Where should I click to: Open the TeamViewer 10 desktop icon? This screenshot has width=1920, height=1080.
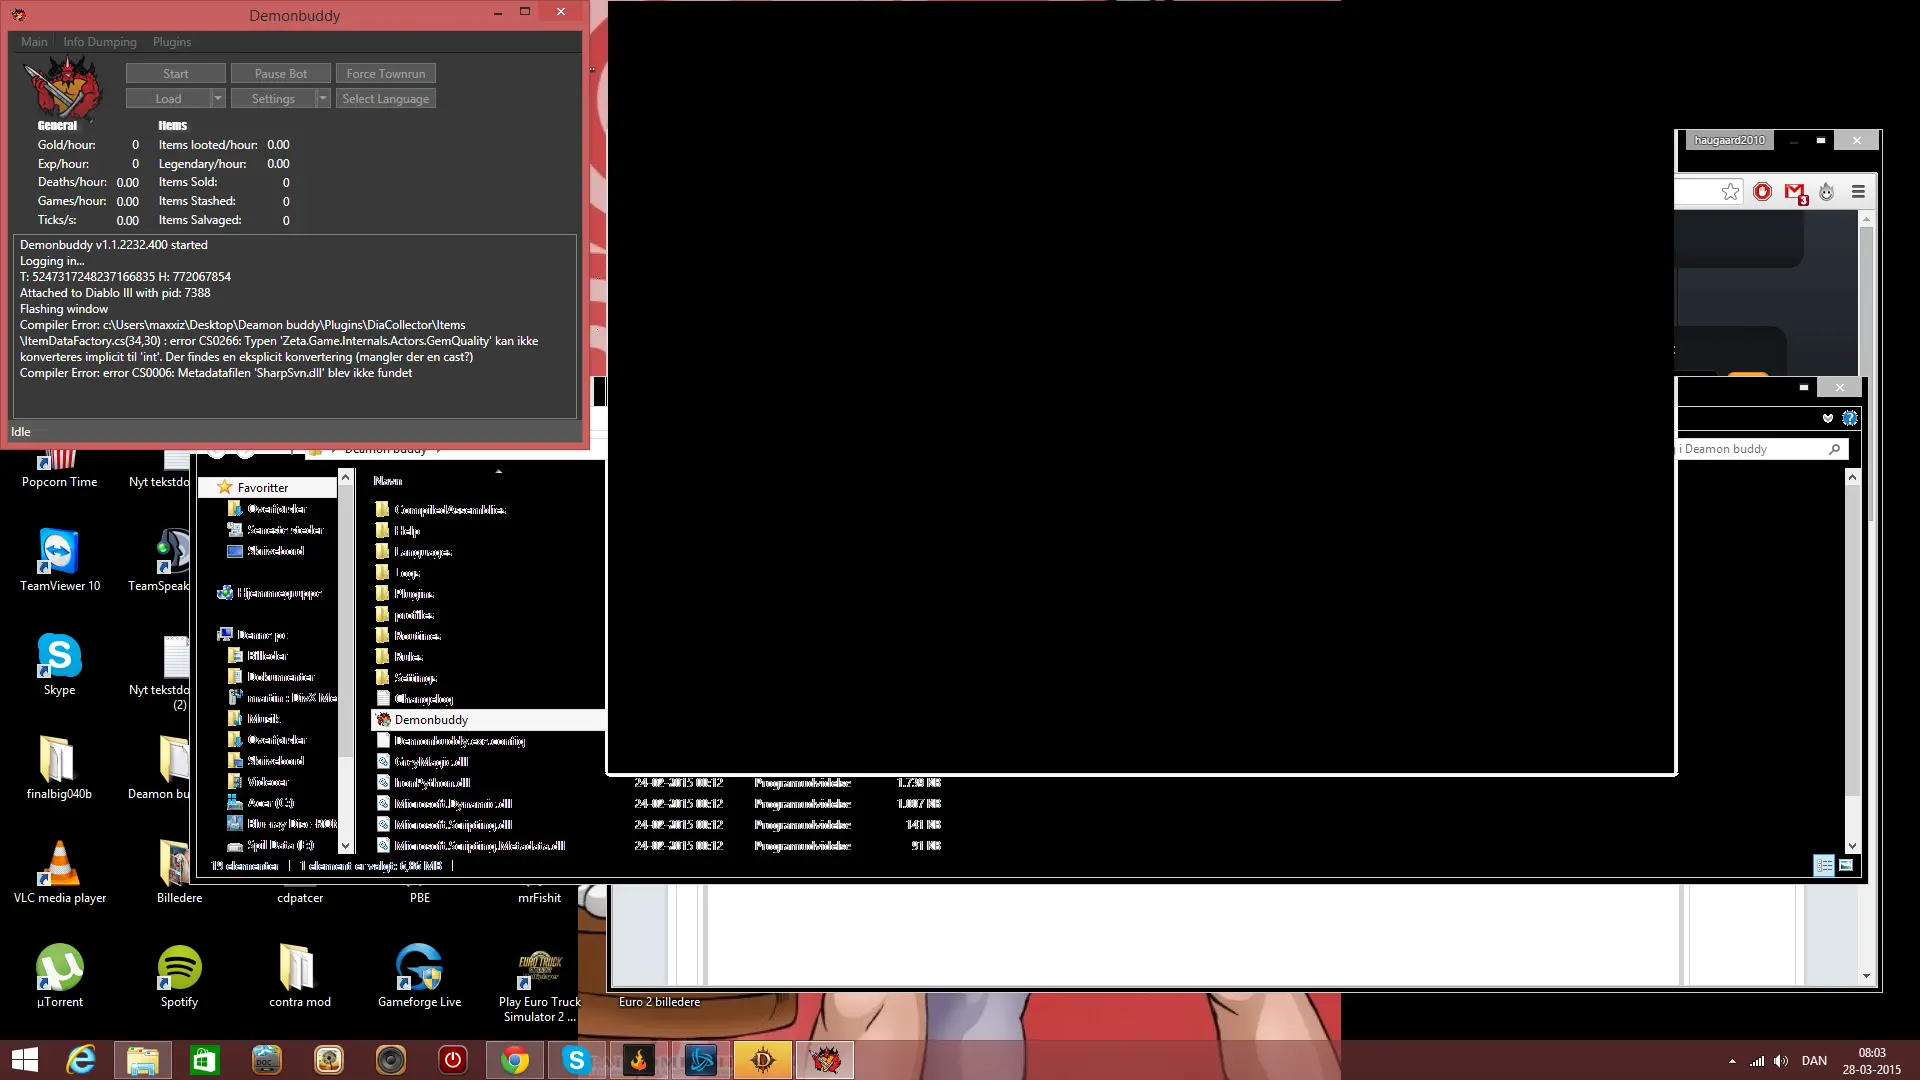pyautogui.click(x=59, y=560)
